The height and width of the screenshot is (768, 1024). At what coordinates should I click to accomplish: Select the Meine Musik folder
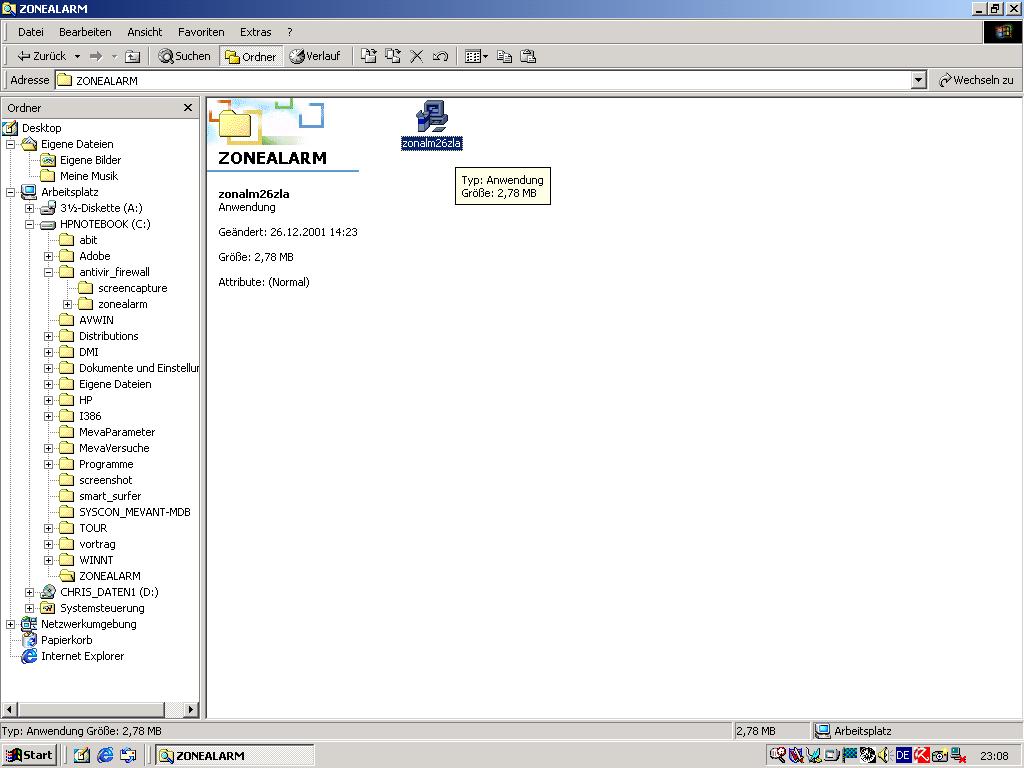tap(80, 176)
